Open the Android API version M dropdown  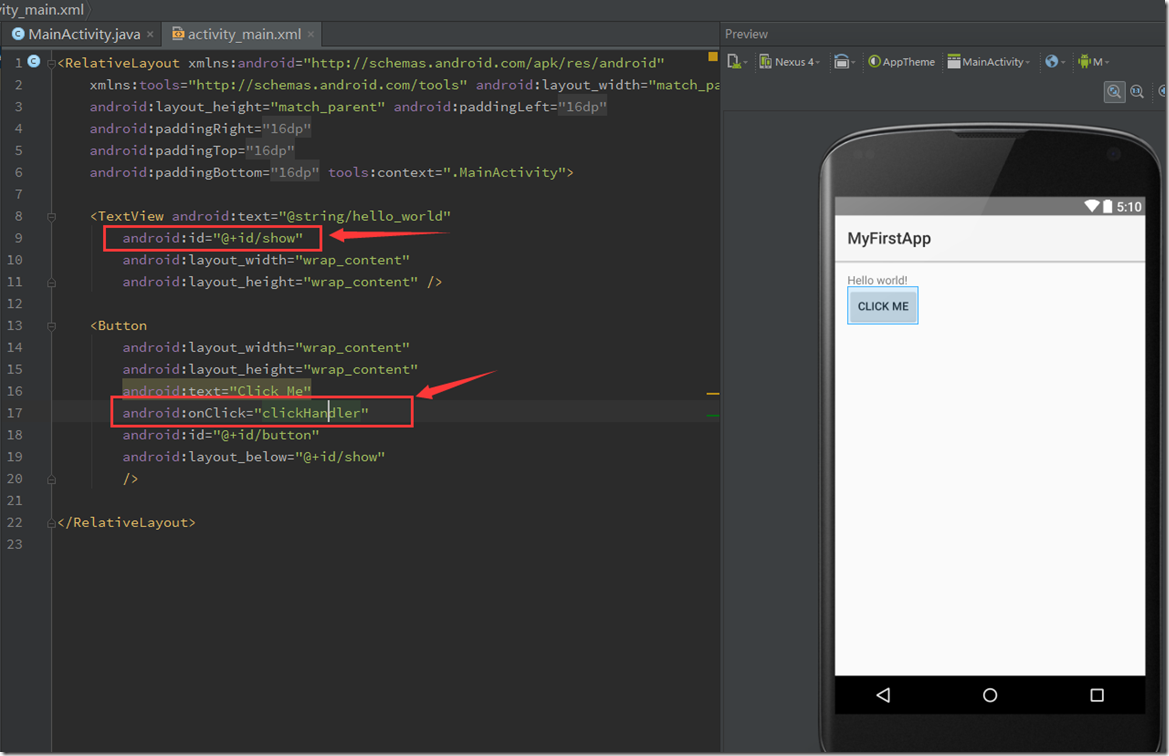1095,62
